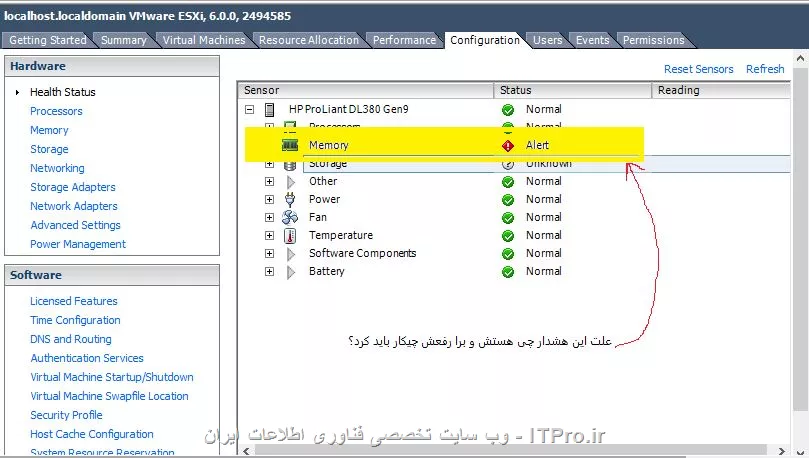Select Health Status in Hardware list
This screenshot has width=809, height=458.
coord(62,92)
